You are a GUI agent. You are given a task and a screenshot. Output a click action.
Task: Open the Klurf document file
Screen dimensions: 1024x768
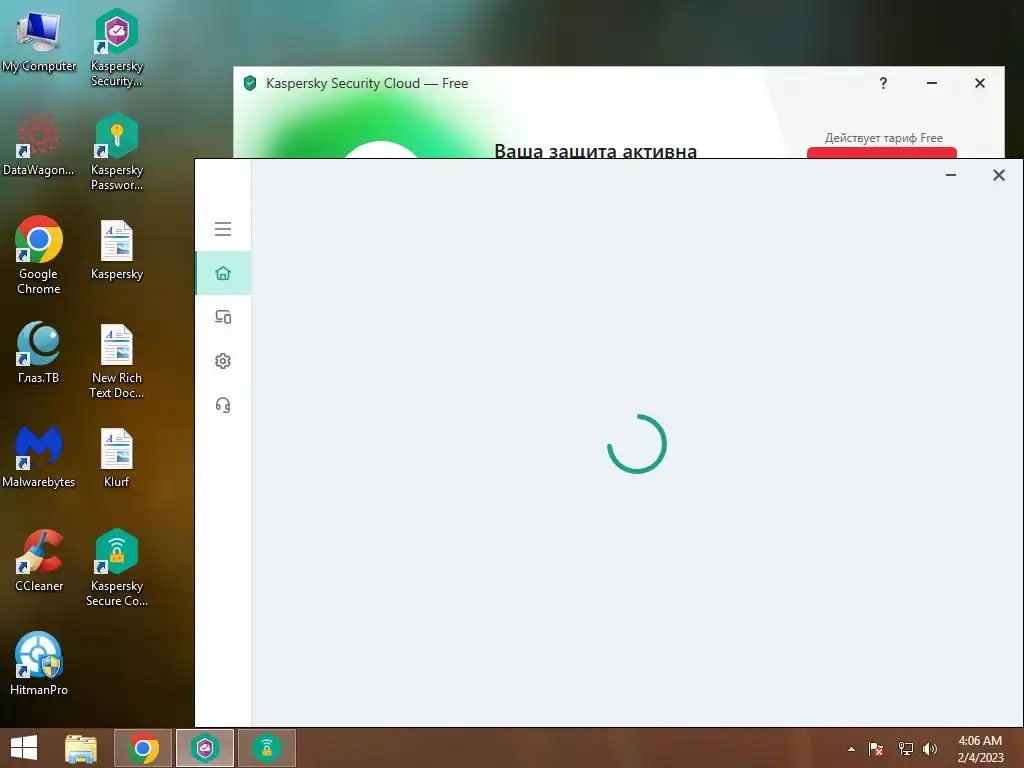(117, 457)
